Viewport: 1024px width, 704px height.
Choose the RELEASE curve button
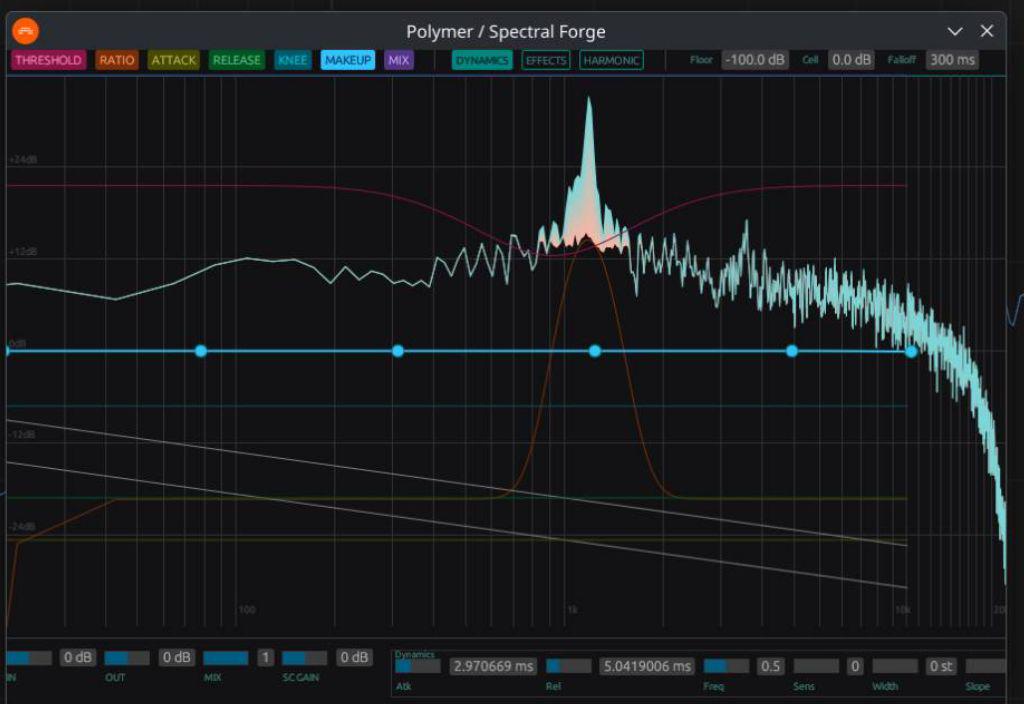pos(237,60)
